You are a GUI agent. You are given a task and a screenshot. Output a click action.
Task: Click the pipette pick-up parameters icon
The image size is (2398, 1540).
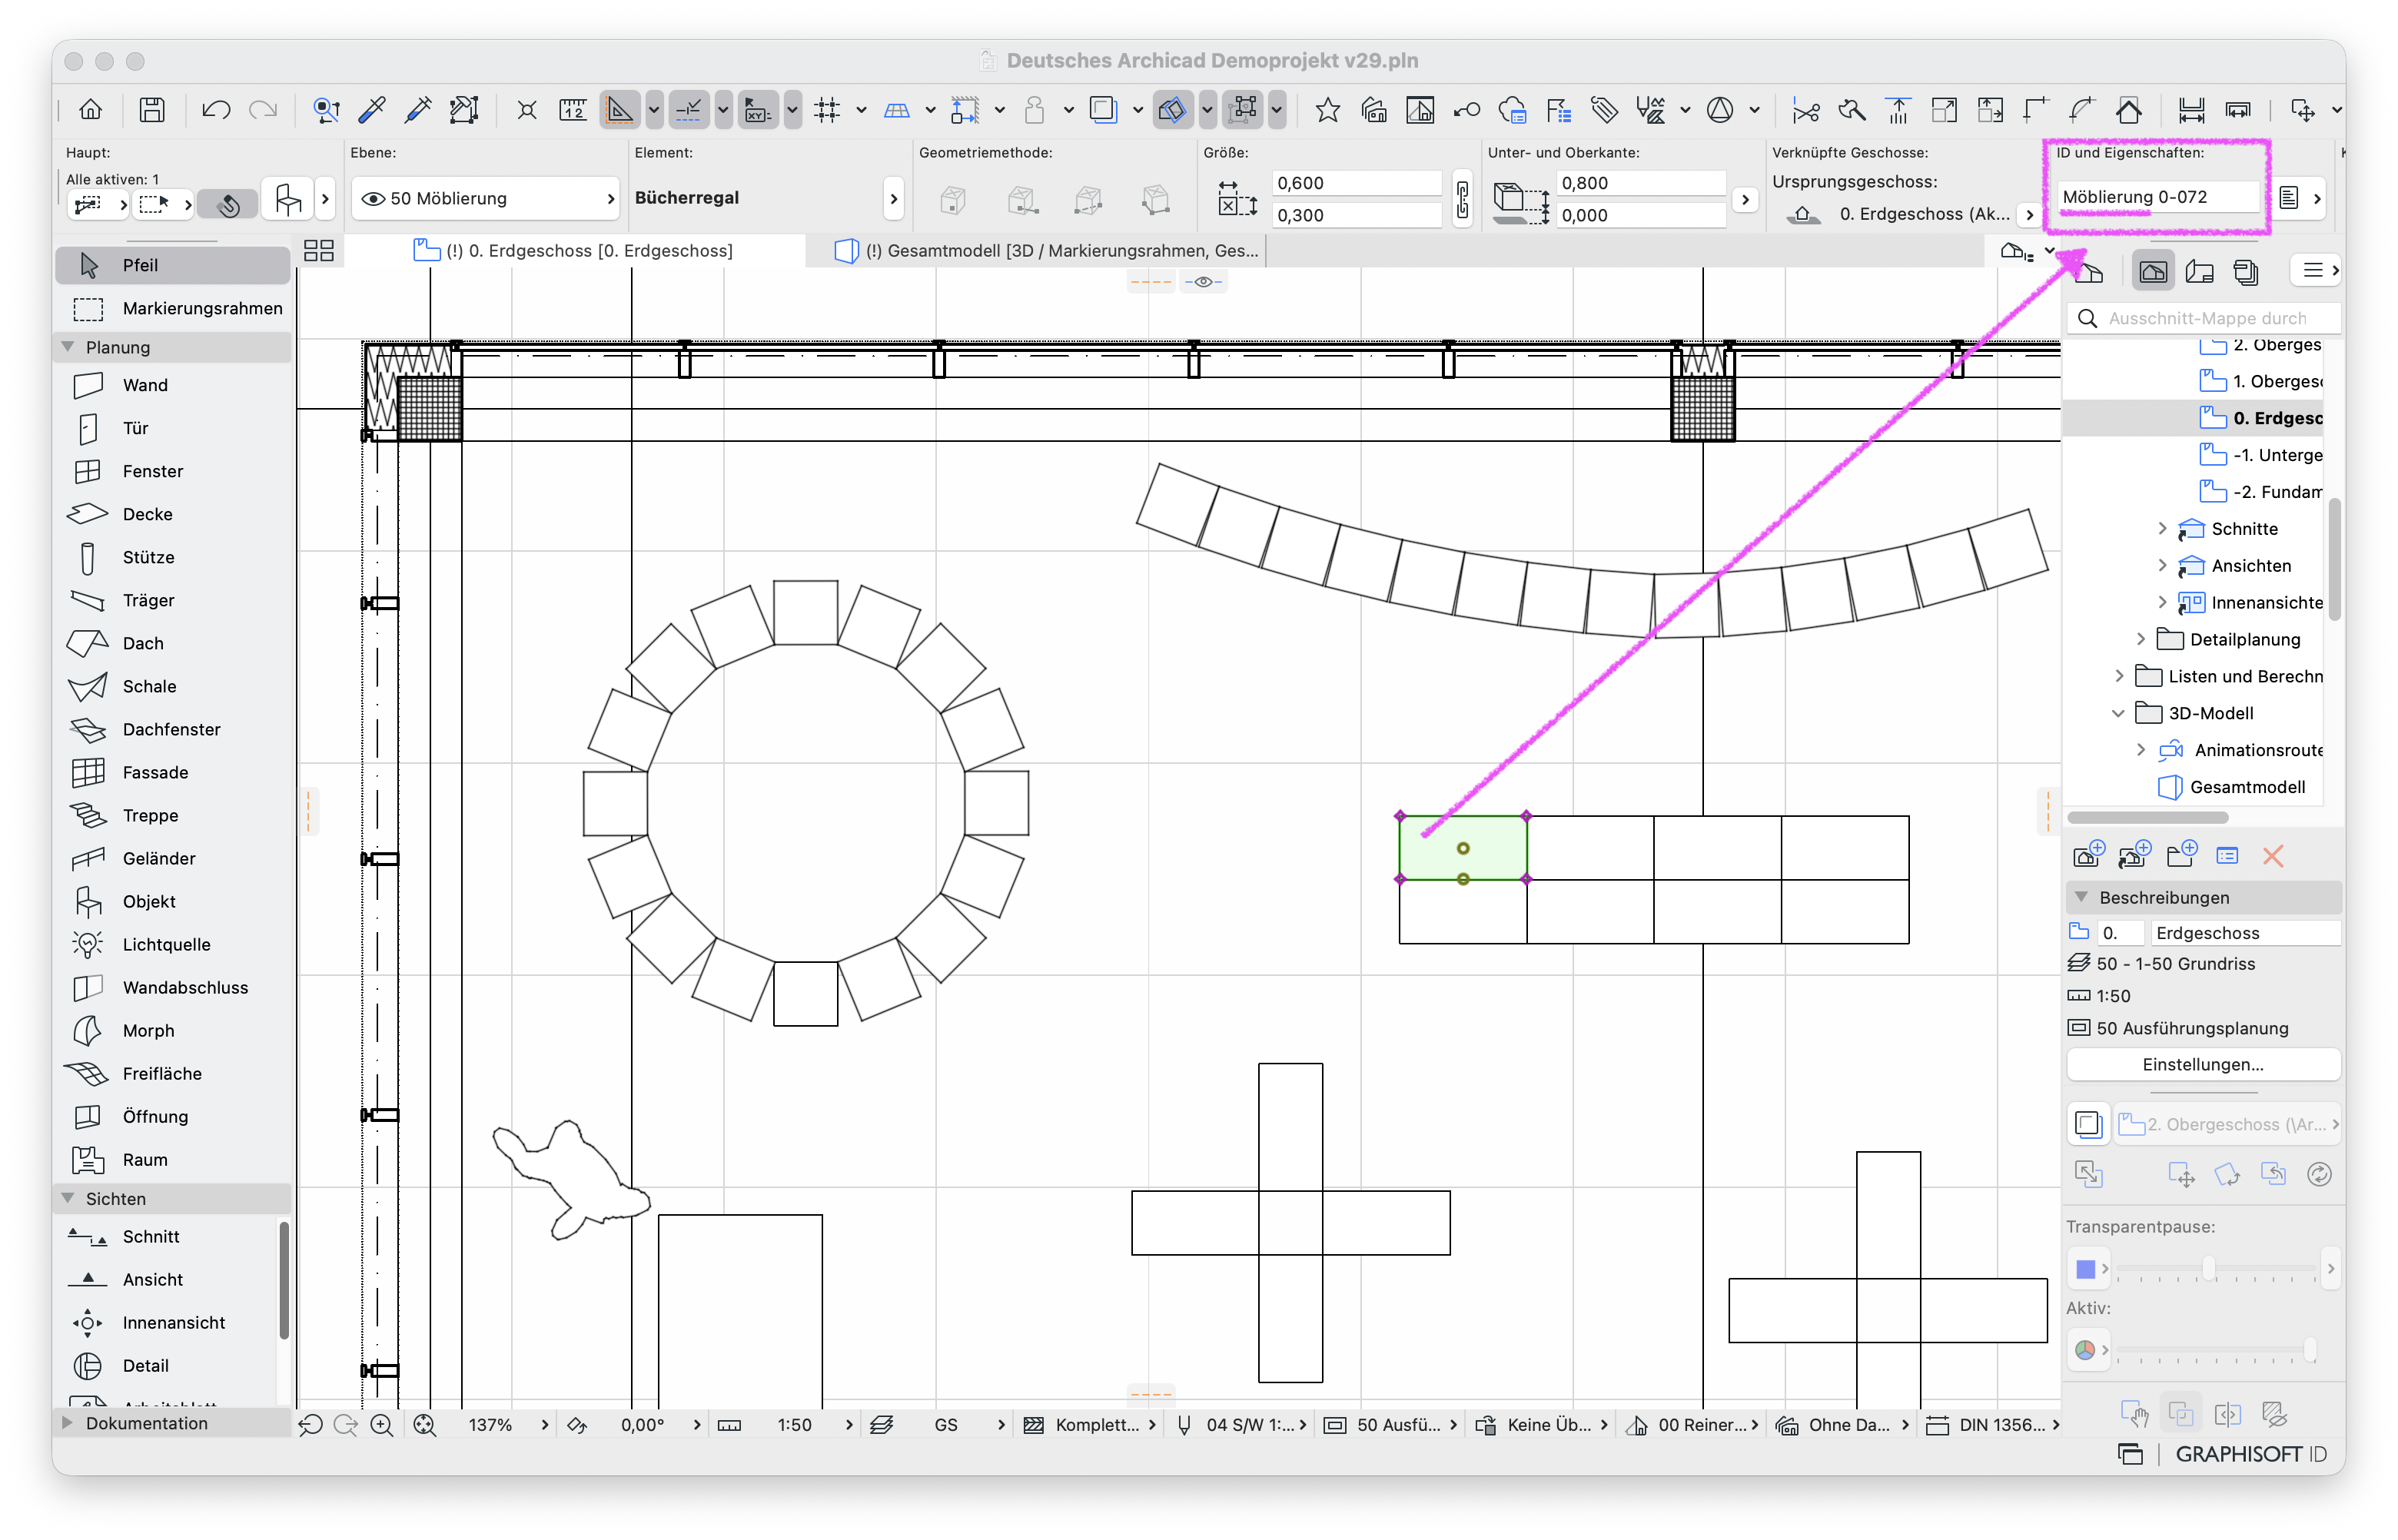tap(372, 110)
